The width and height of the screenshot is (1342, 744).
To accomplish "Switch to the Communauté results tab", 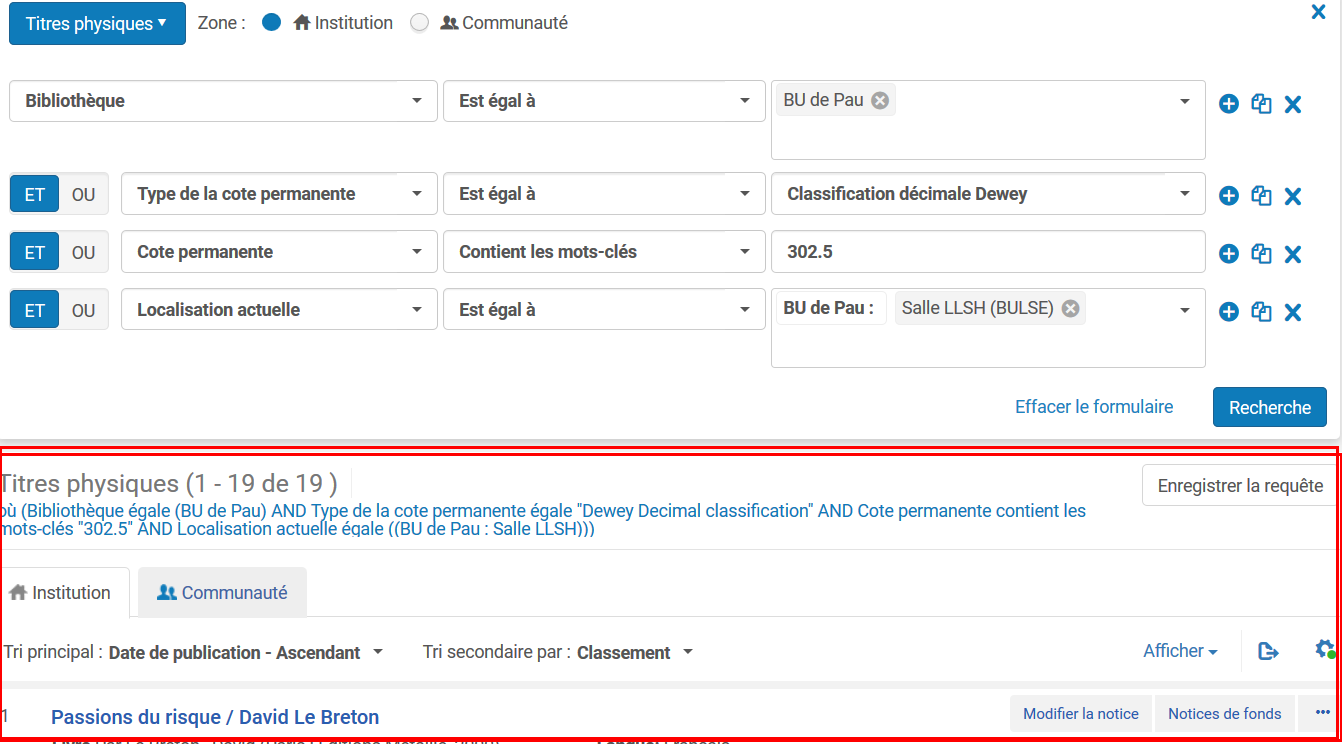I will [222, 593].
